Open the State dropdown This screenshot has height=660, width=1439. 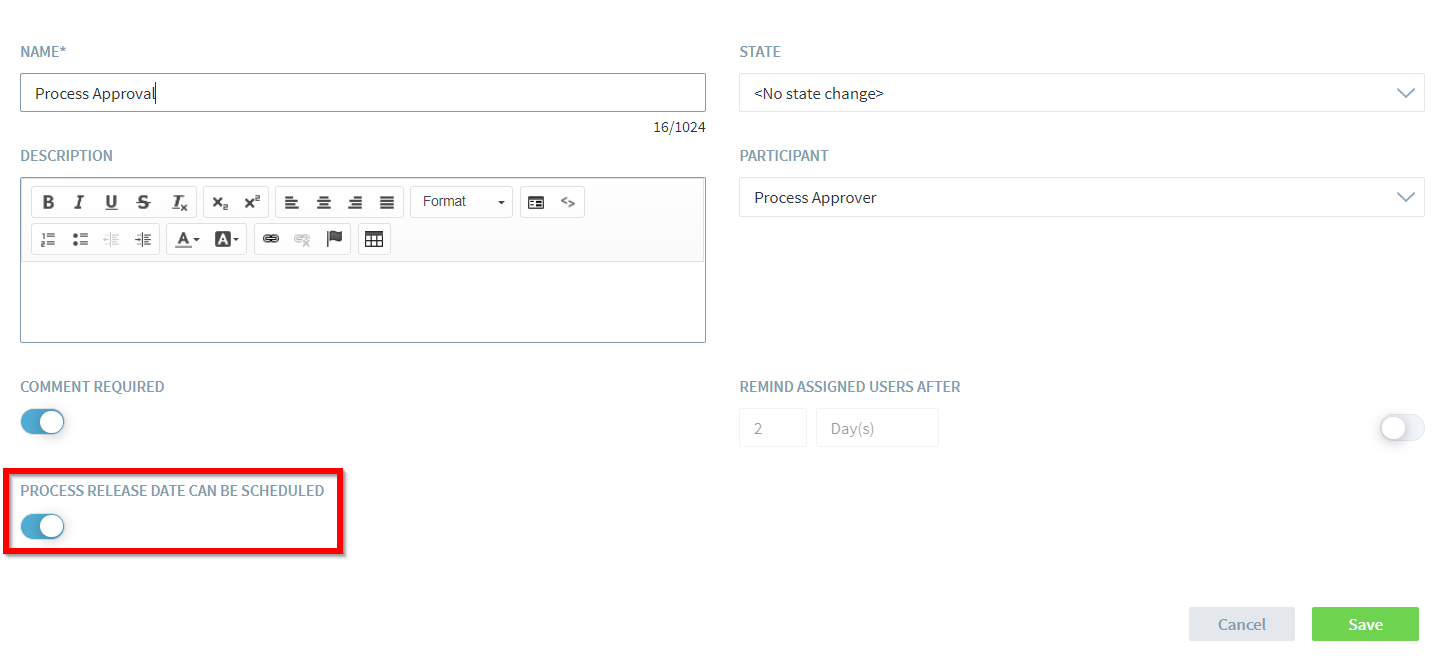(1081, 93)
